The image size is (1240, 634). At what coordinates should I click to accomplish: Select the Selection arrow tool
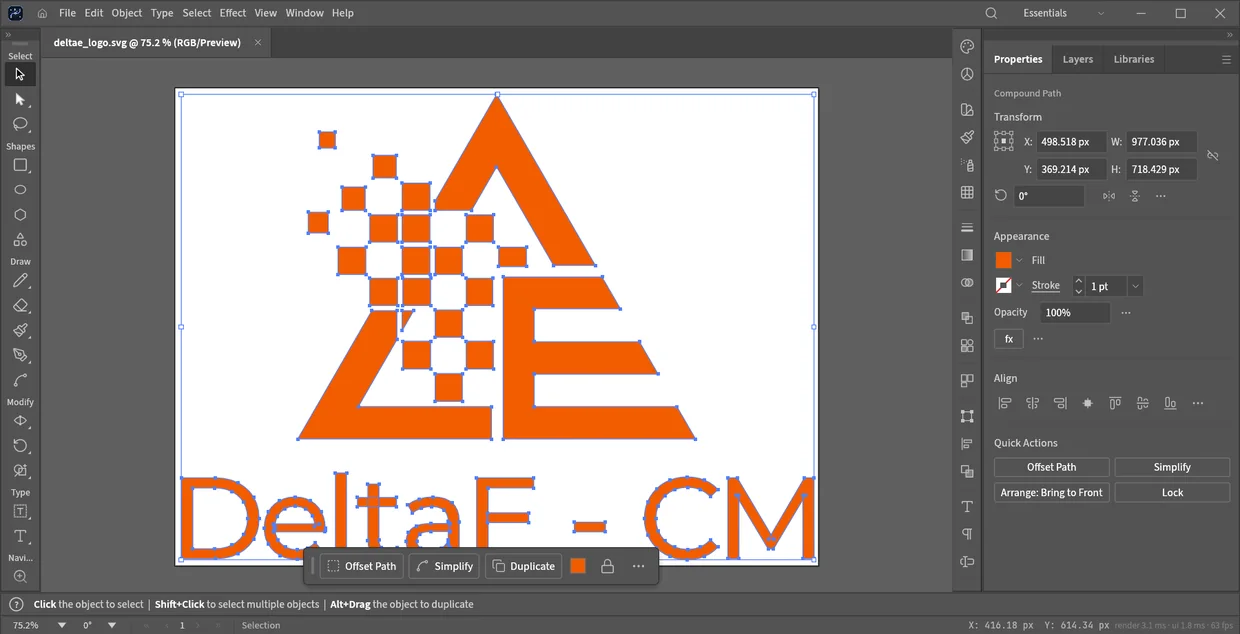20,74
